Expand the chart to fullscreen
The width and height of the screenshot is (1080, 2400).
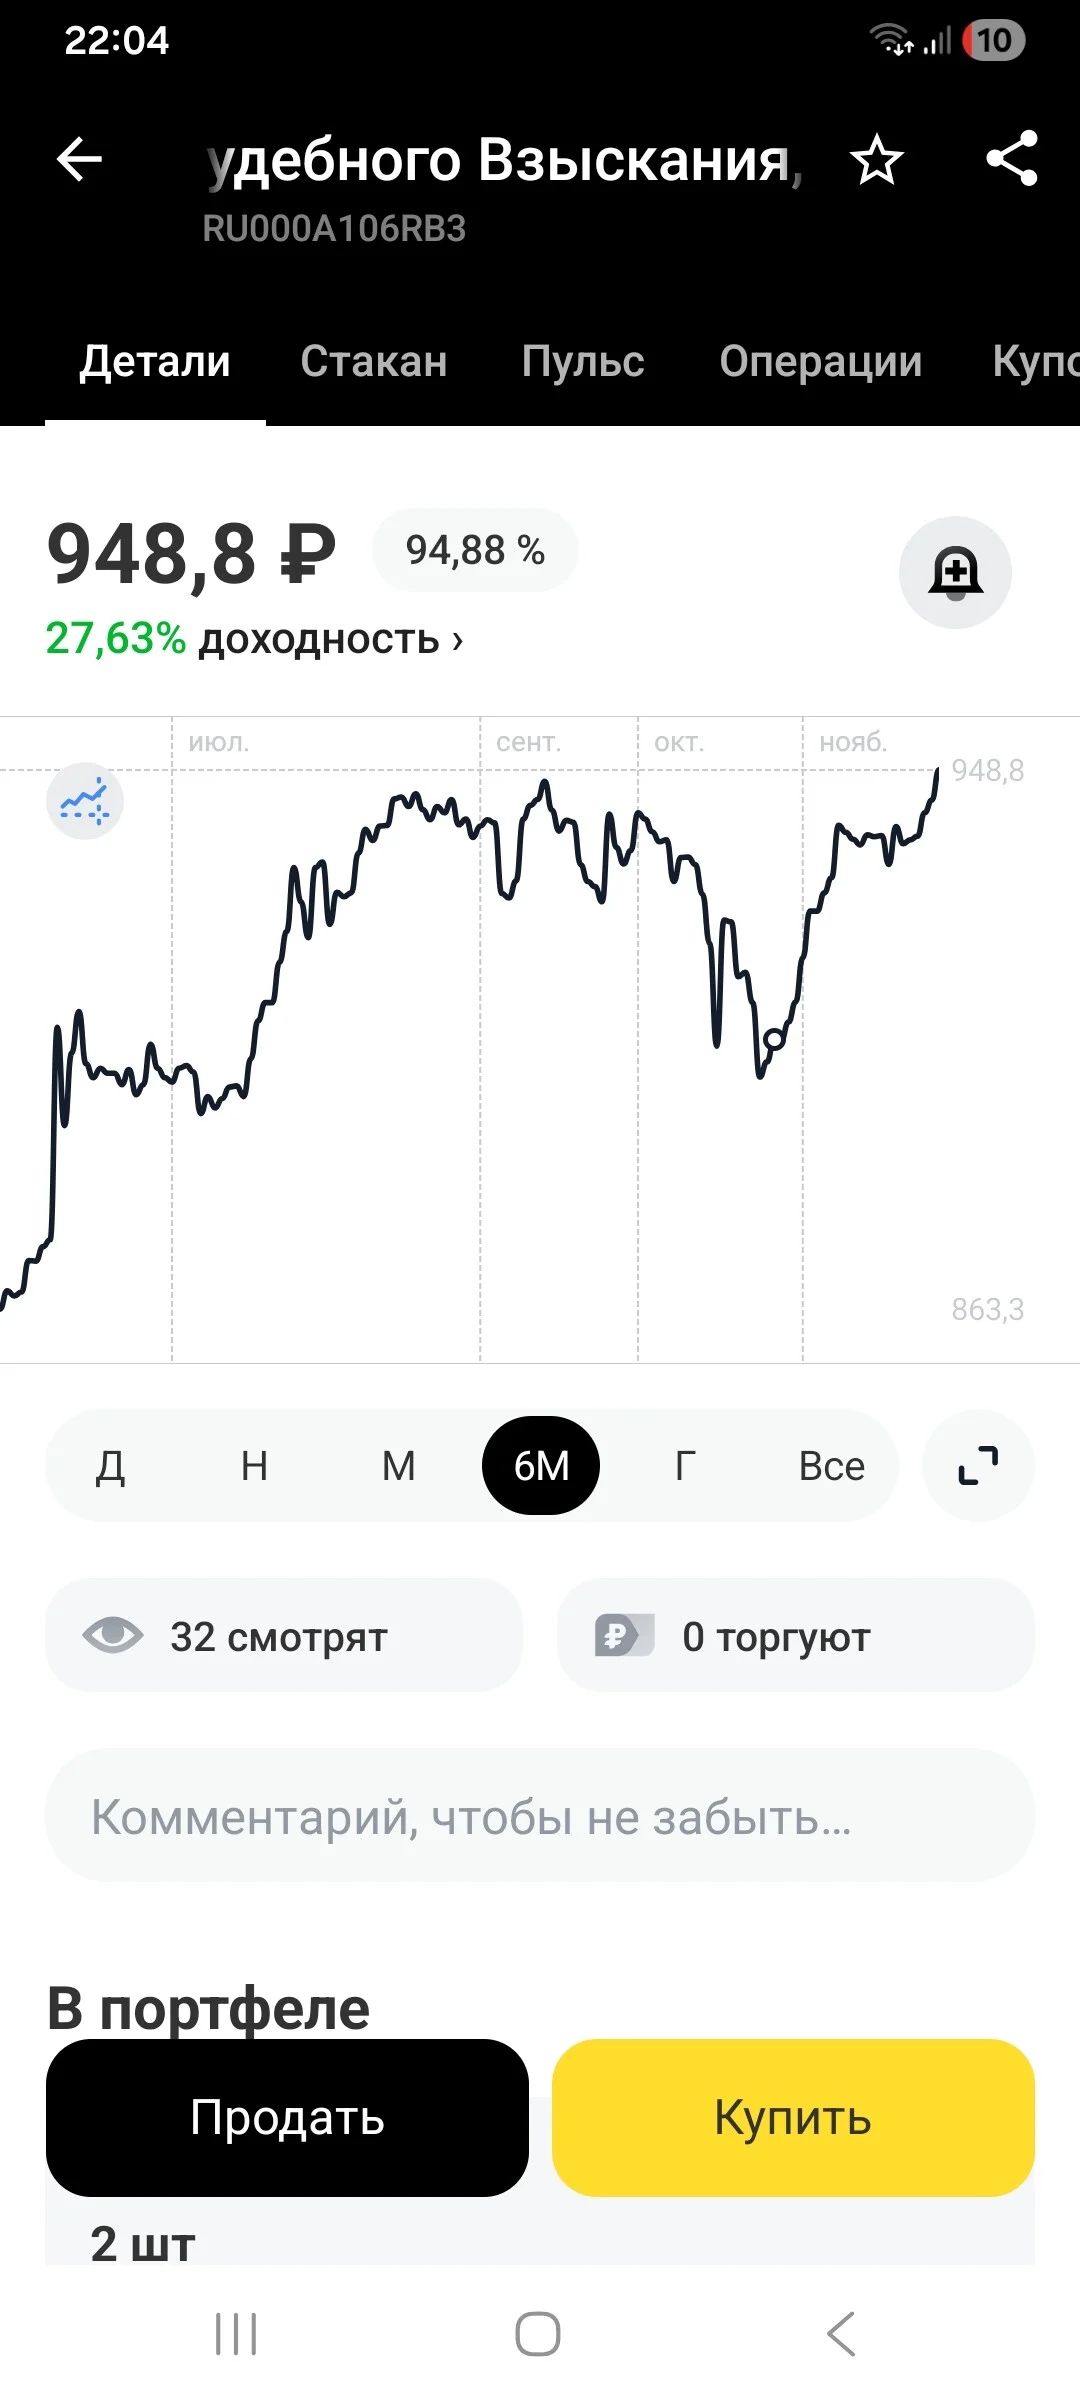coord(978,1466)
